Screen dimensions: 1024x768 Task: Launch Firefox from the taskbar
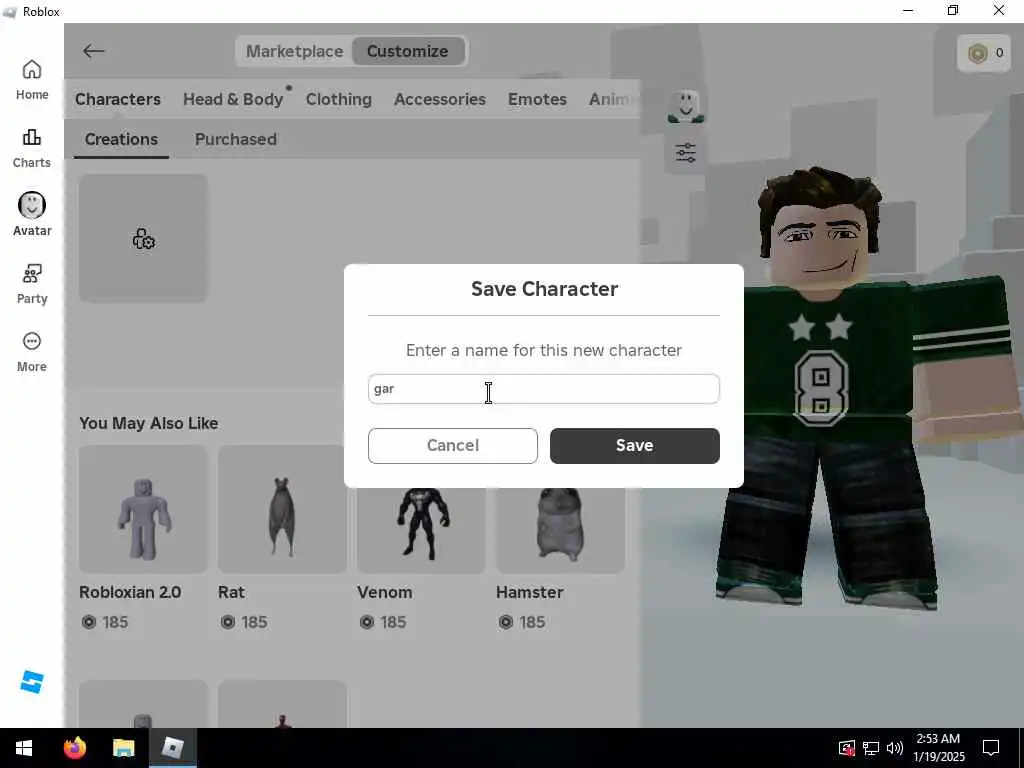click(75, 748)
